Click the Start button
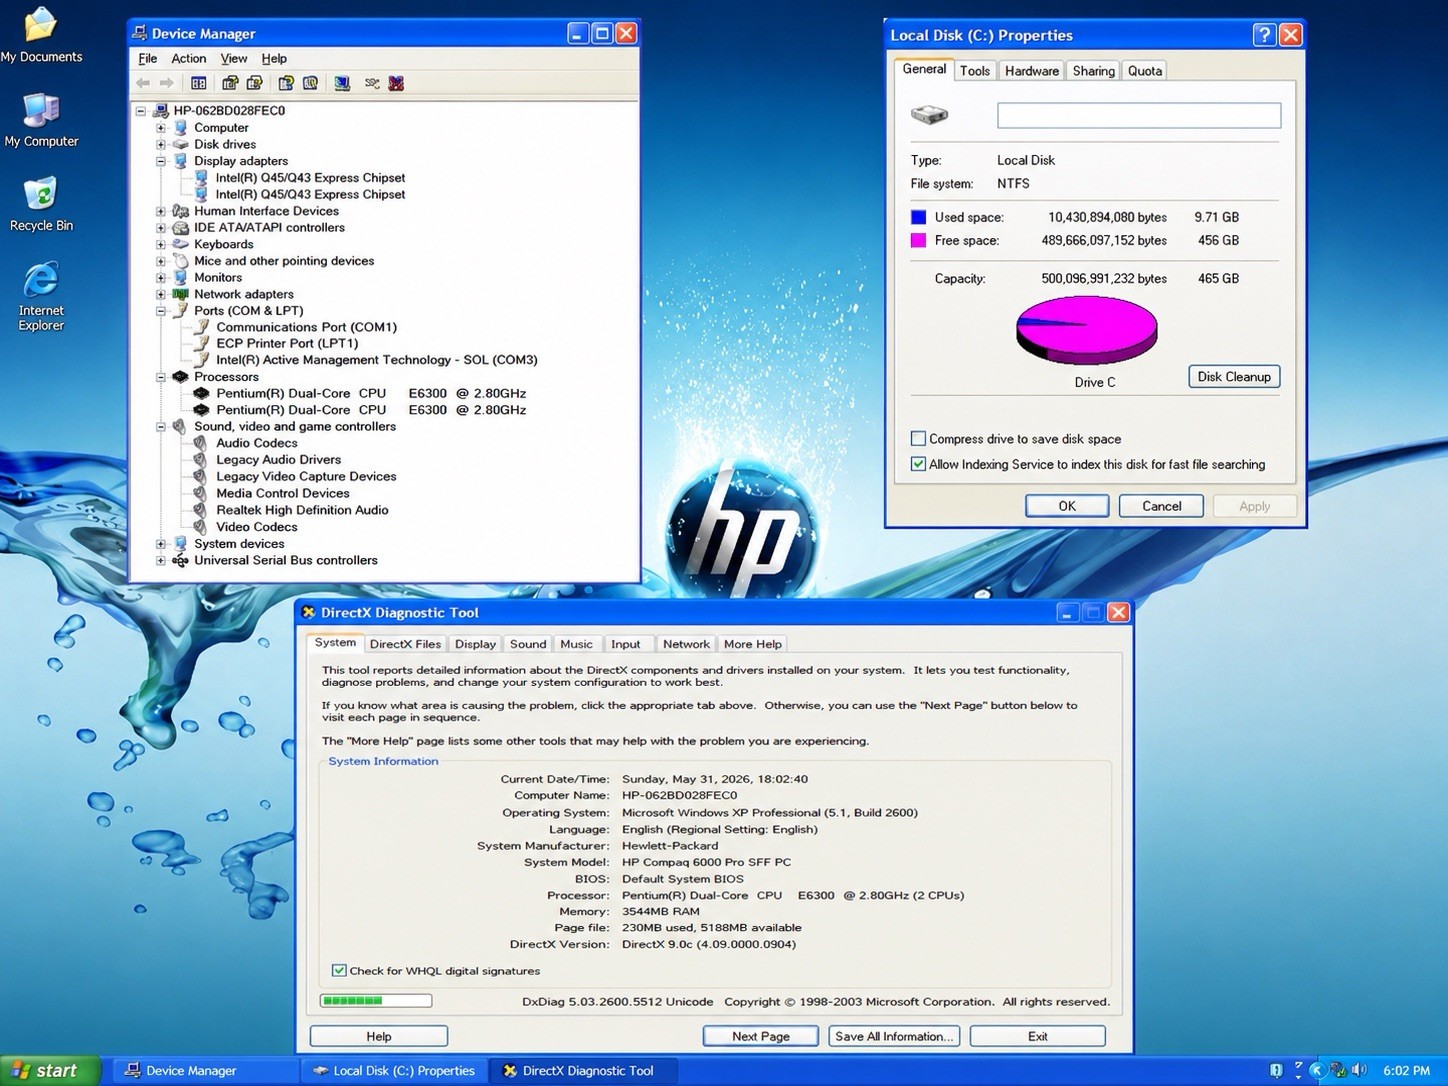This screenshot has height=1086, width=1448. 50,1070
